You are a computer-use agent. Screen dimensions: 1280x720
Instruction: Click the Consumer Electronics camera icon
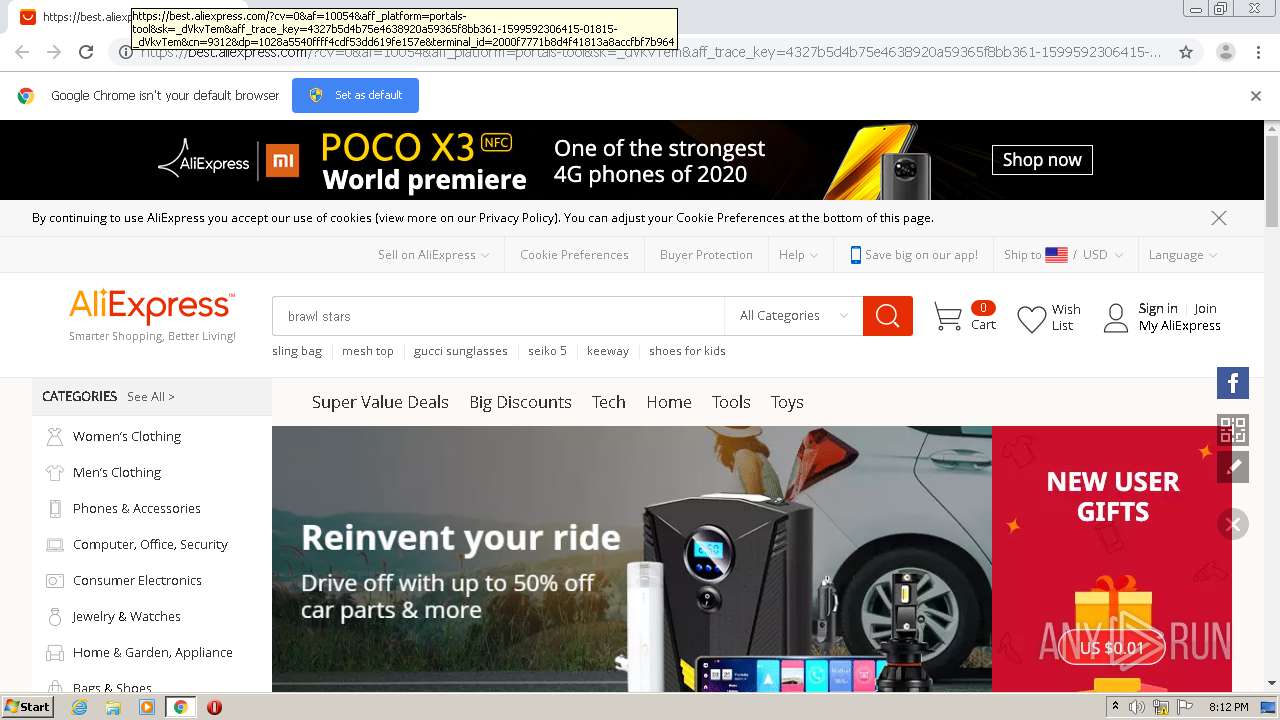pyautogui.click(x=55, y=580)
